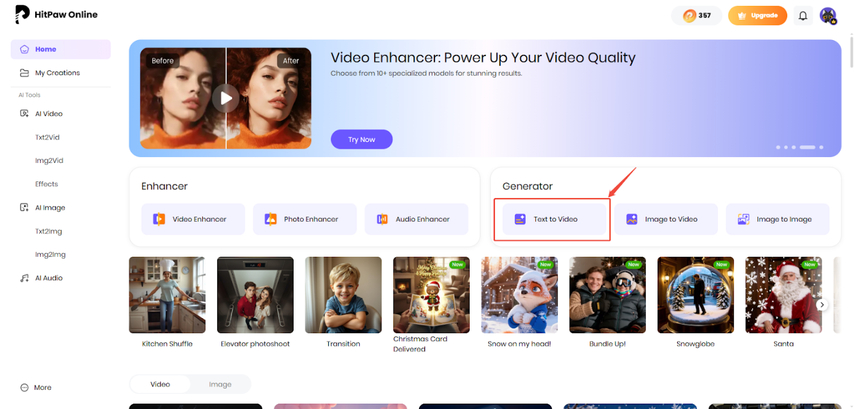This screenshot has height=409, width=854.
Task: Open the Santa template thumbnail
Action: (784, 295)
